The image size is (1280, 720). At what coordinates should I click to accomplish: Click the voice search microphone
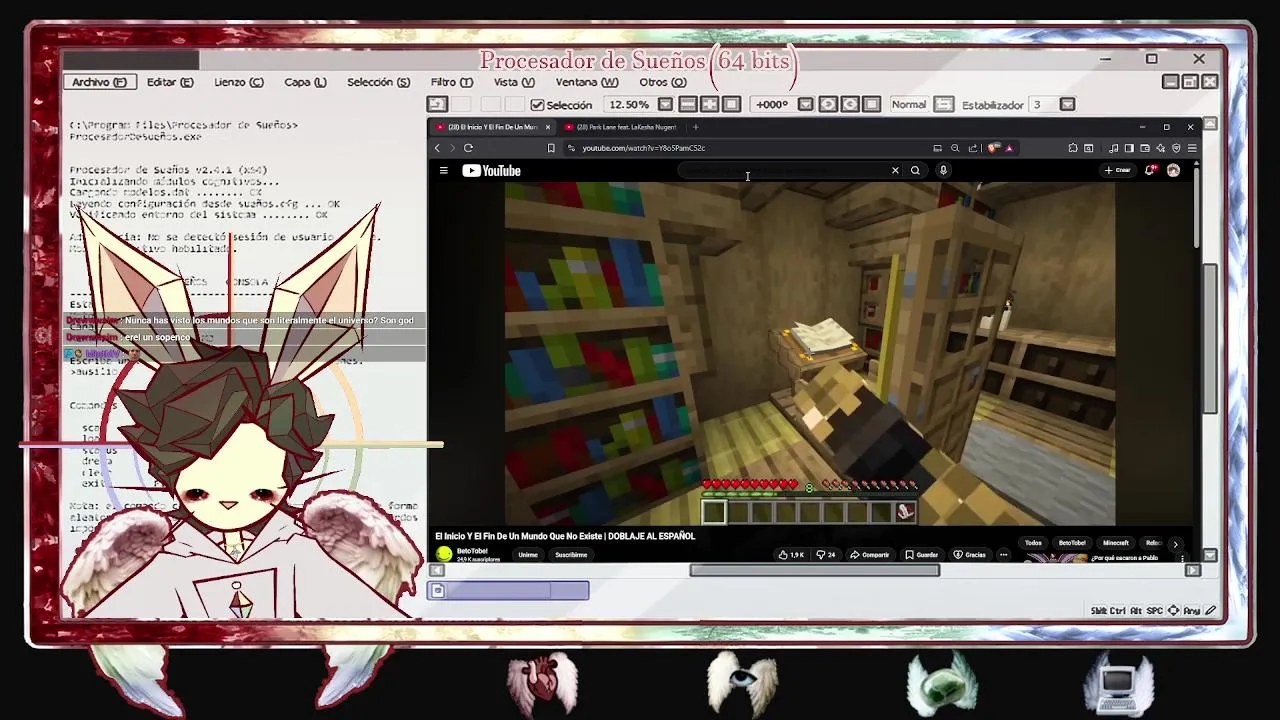[943, 171]
